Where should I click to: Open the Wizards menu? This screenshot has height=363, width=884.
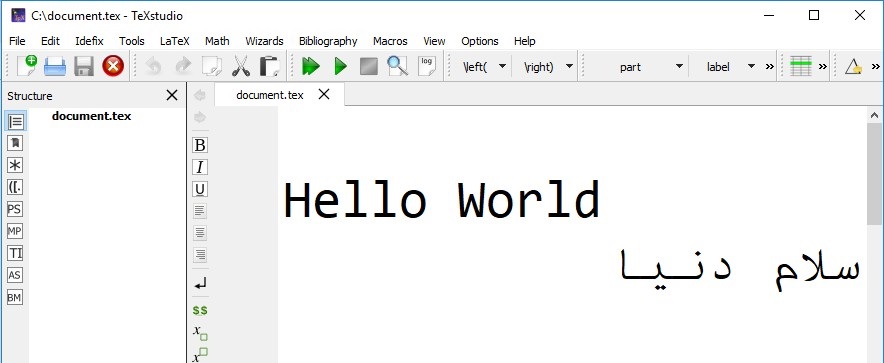pyautogui.click(x=264, y=41)
